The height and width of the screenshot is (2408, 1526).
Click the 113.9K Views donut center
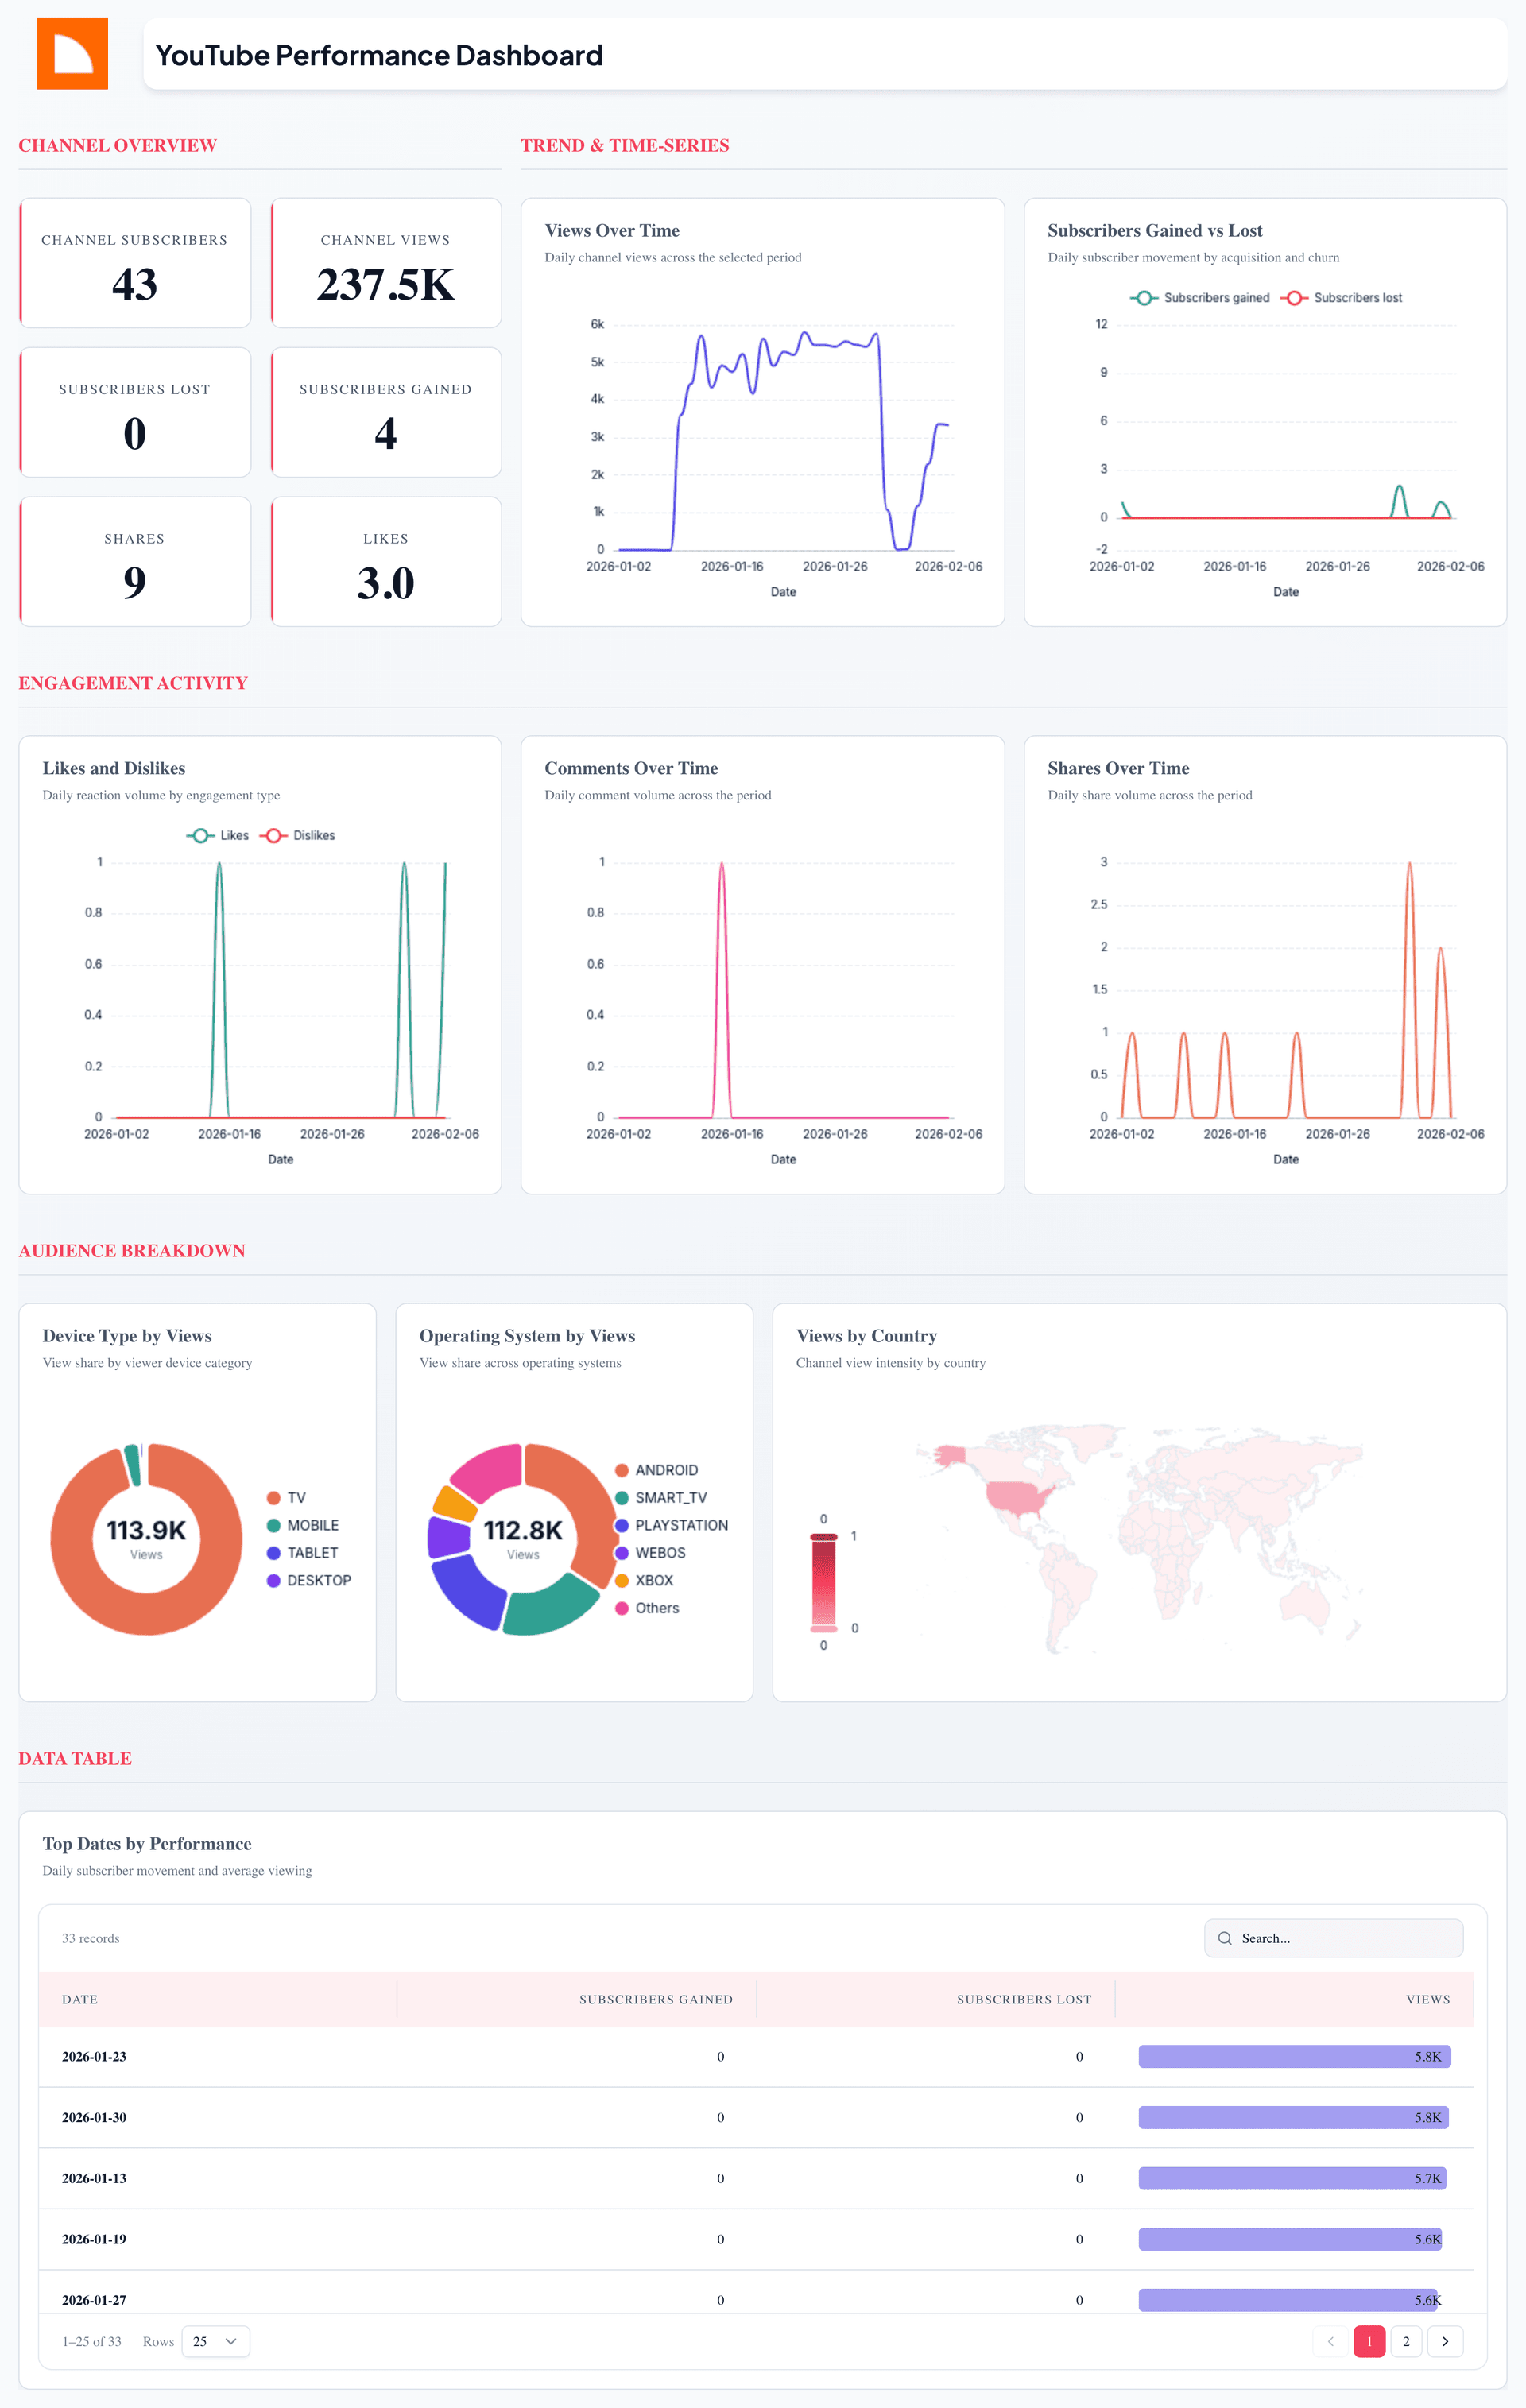pos(146,1538)
